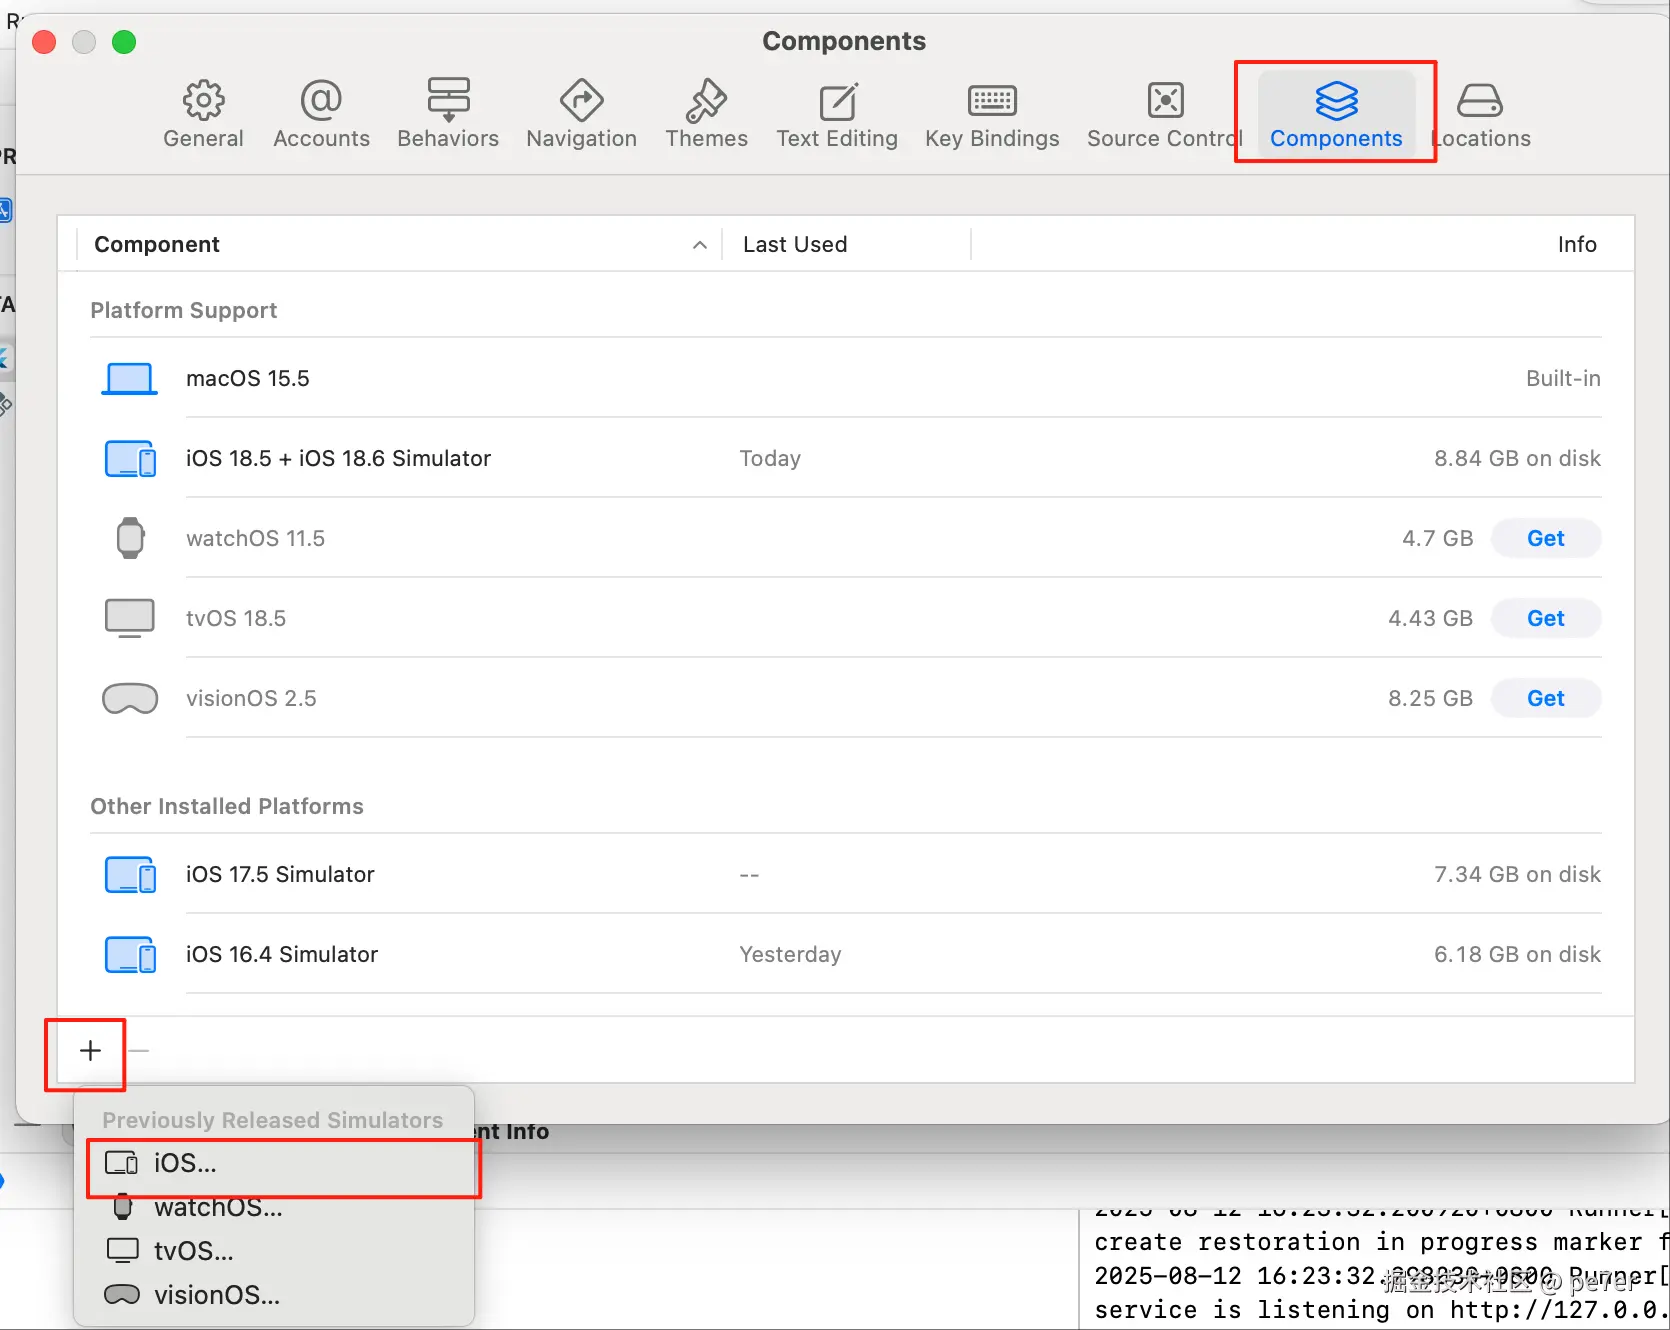
Task: Select the macOS 15.5 laptop icon
Action: pos(129,378)
